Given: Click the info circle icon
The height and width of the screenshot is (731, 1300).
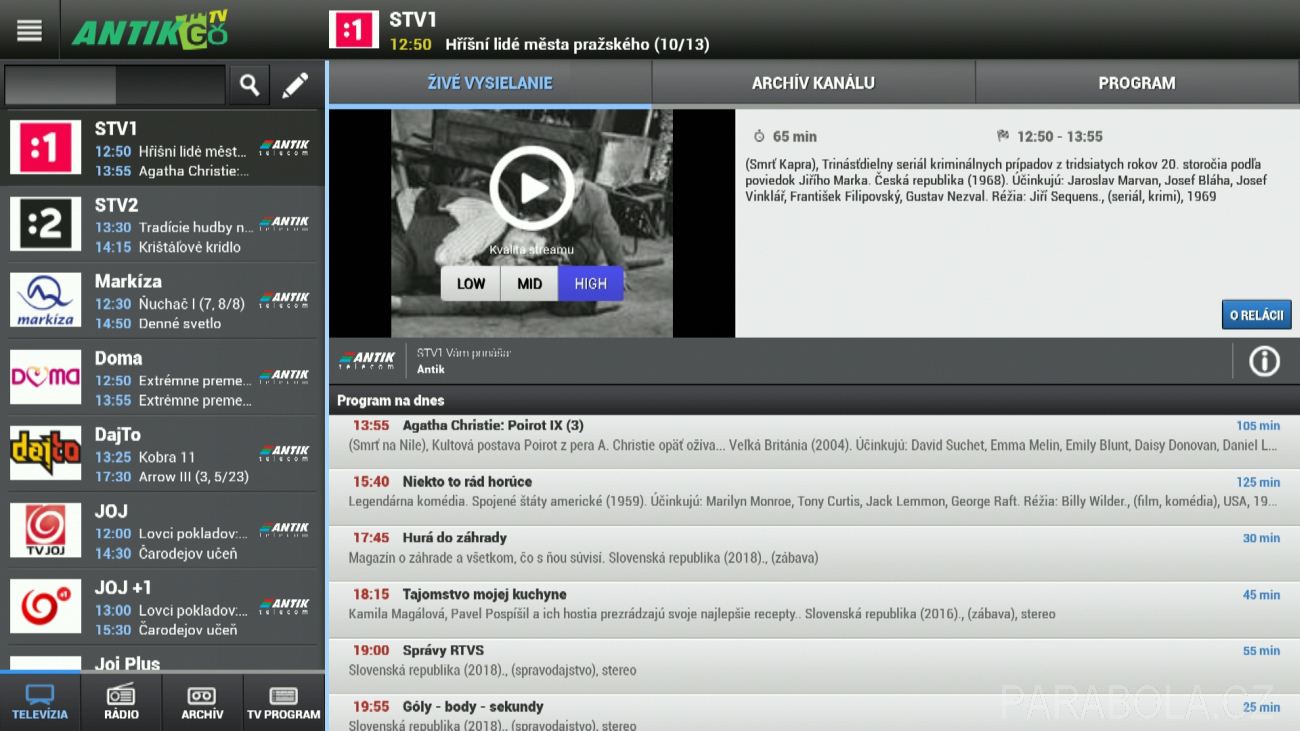Looking at the screenshot, I should pos(1264,361).
